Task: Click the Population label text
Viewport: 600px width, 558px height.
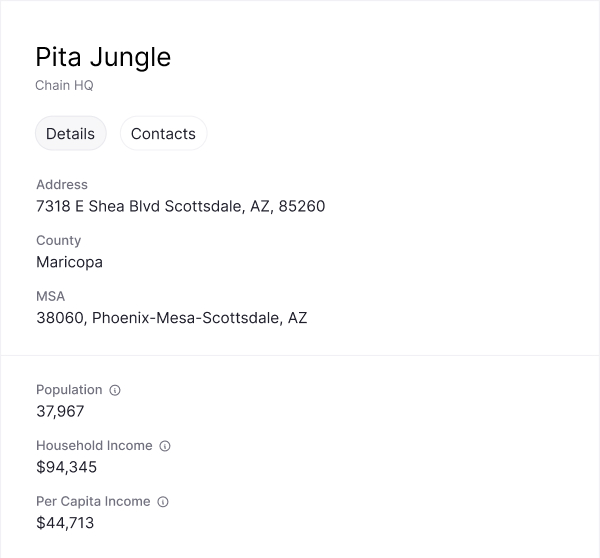Action: pyautogui.click(x=69, y=390)
